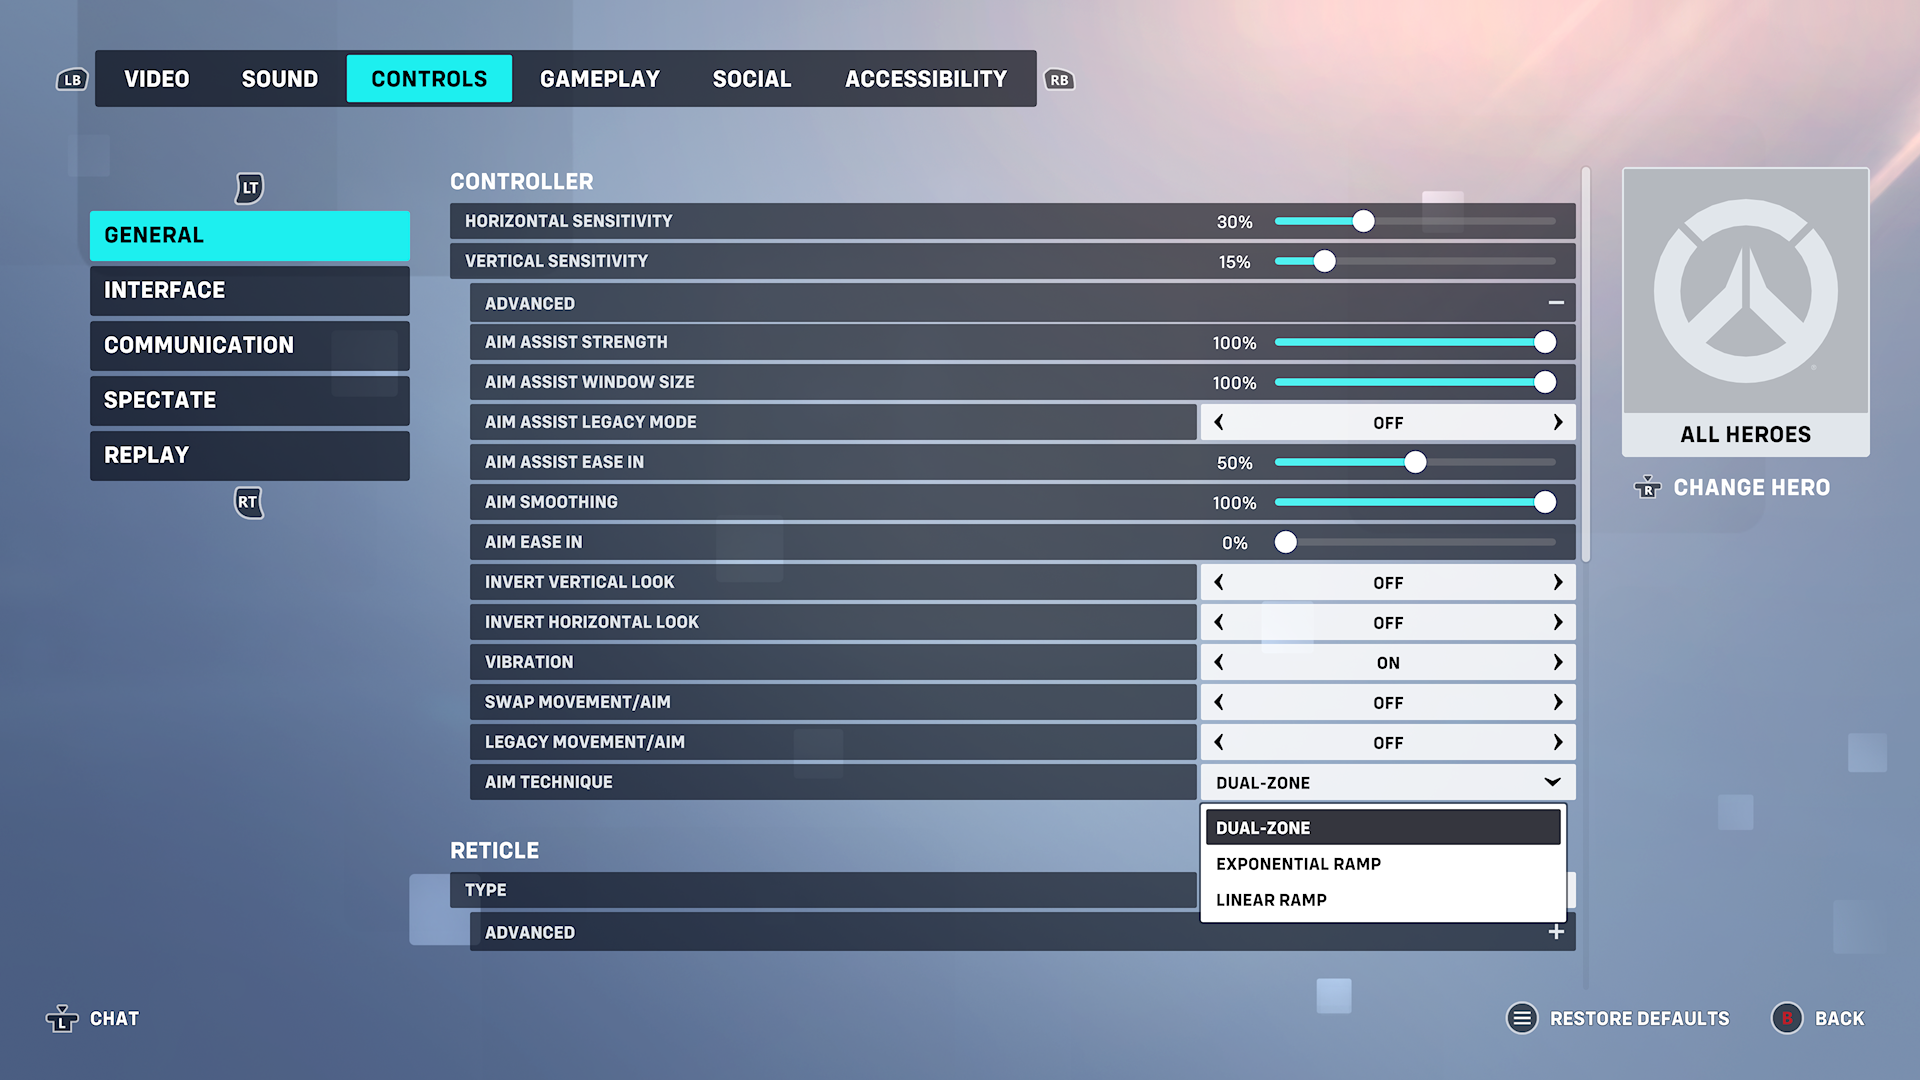Click the REPLAY sidebar item
The width and height of the screenshot is (1920, 1080).
point(249,455)
